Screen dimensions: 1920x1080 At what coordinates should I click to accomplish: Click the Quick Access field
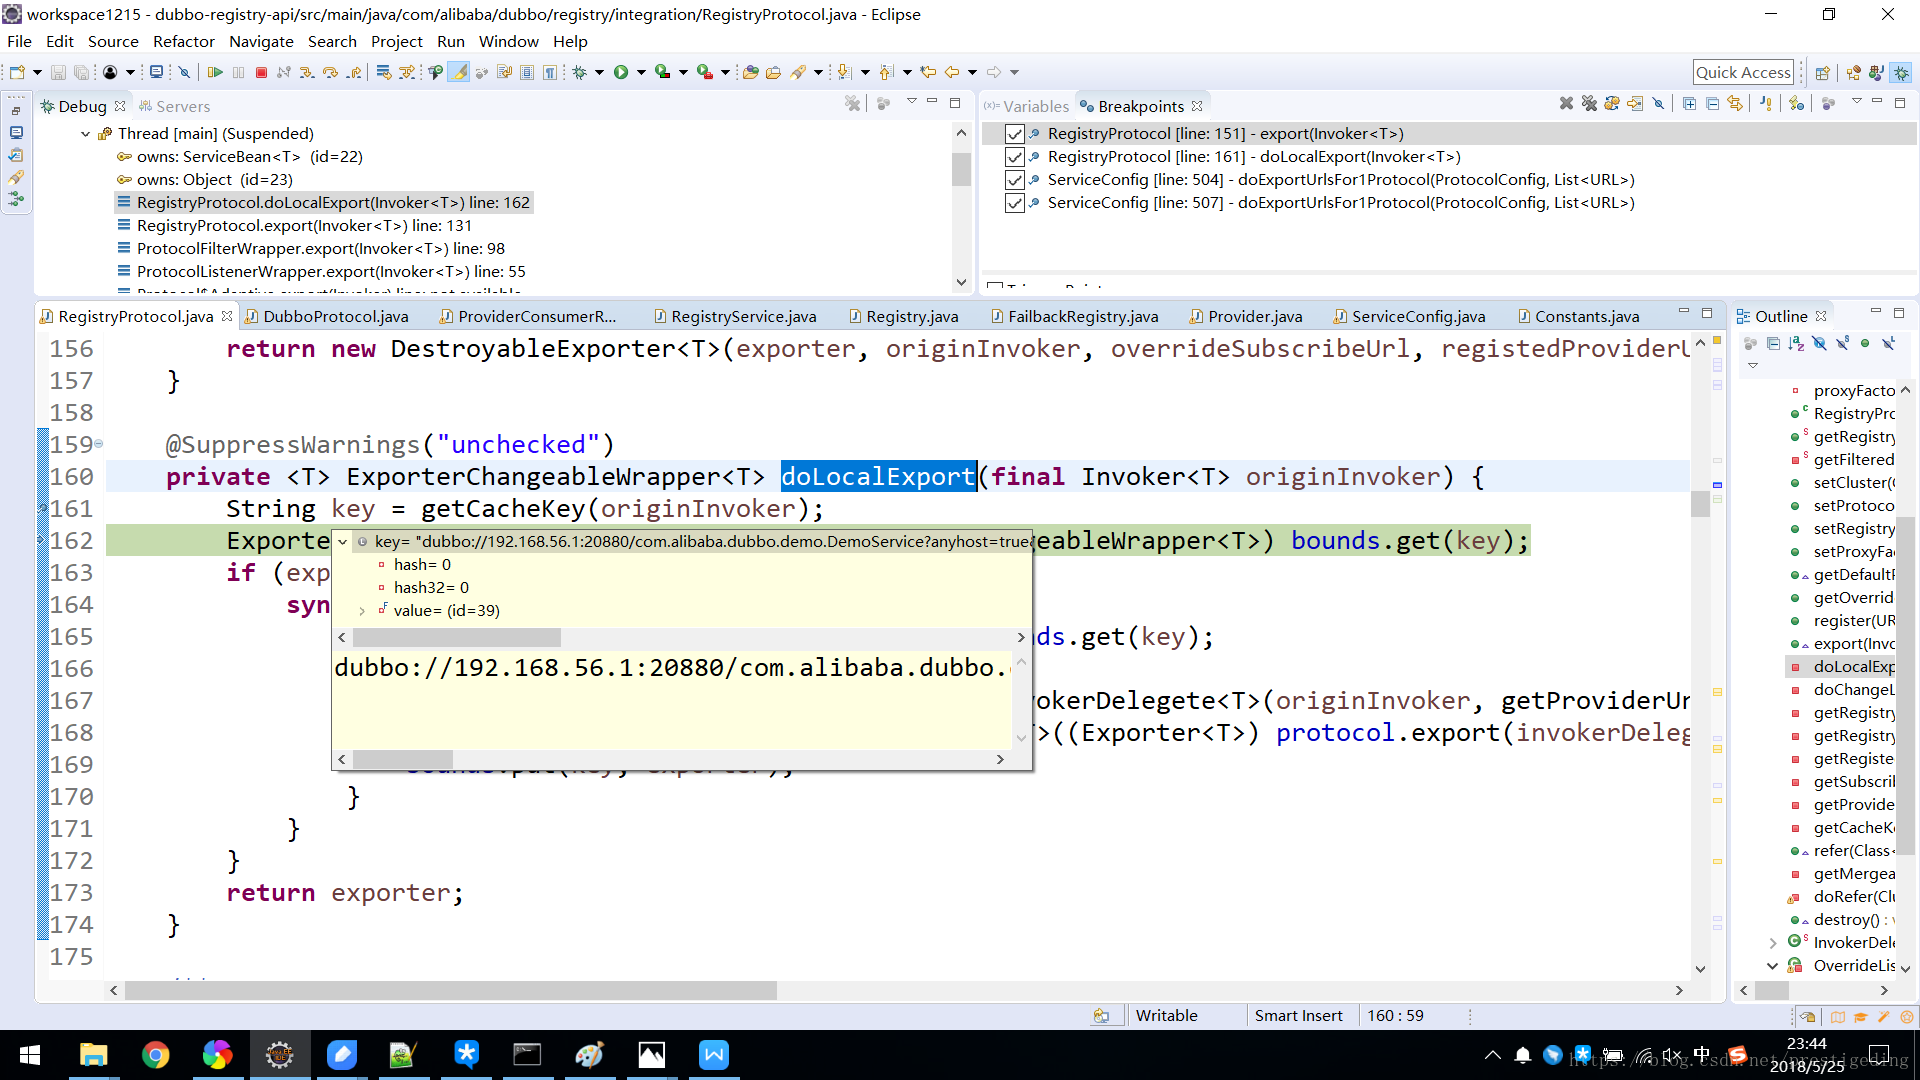[1742, 72]
